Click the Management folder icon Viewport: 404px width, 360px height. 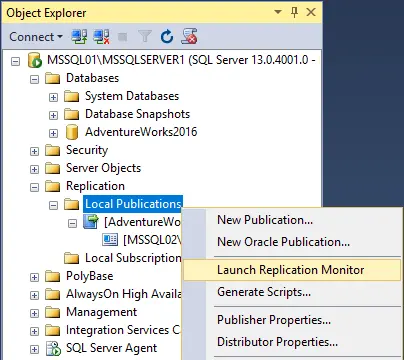[52, 313]
